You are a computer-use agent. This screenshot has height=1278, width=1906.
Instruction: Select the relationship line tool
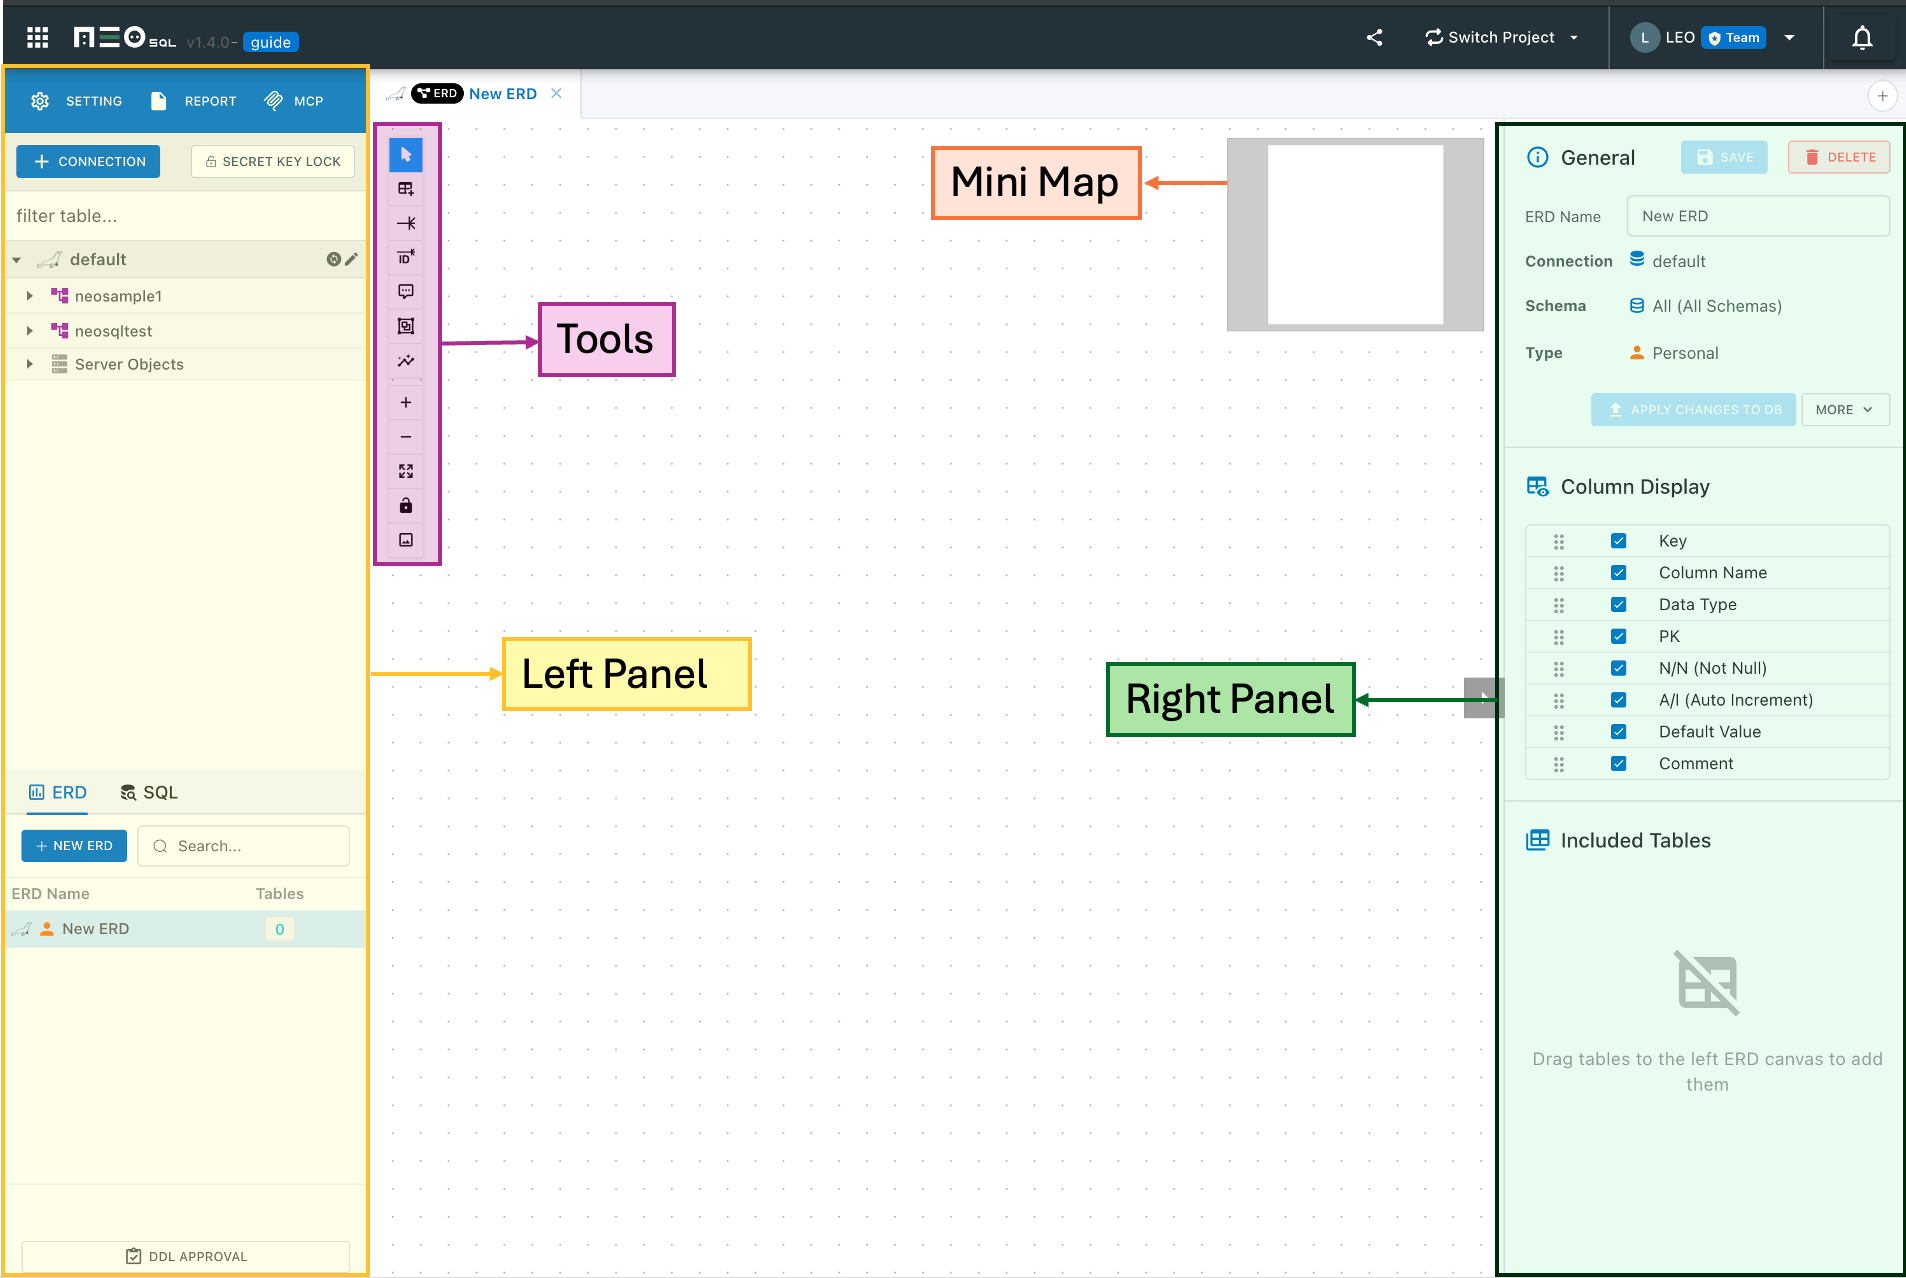point(406,223)
